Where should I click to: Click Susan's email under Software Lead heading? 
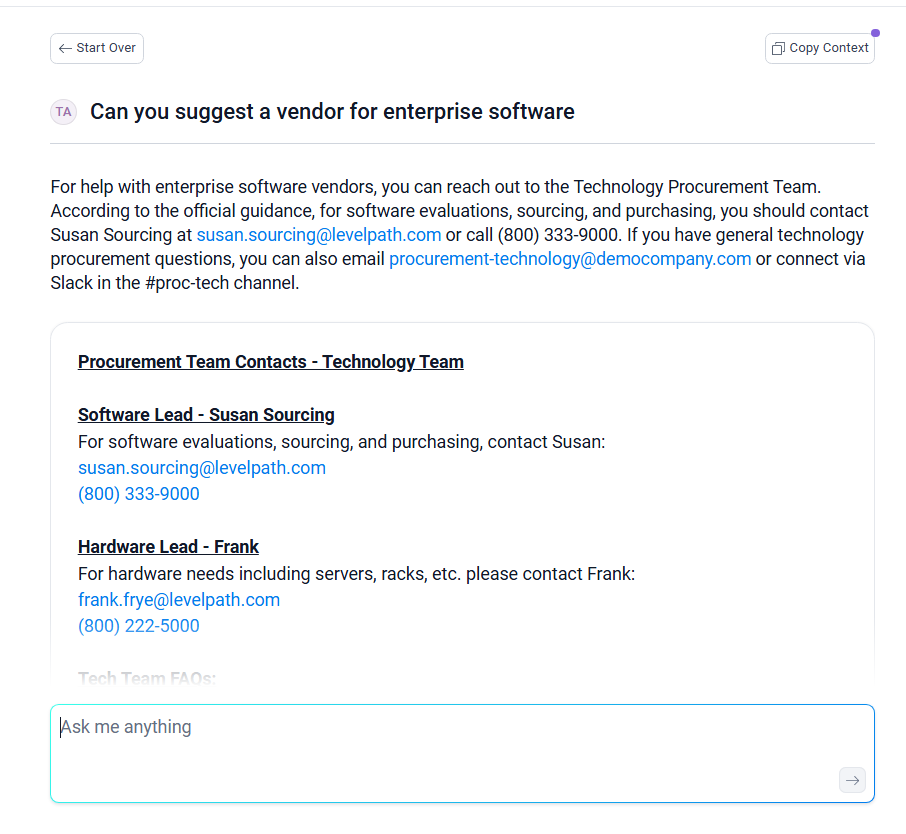click(x=202, y=468)
